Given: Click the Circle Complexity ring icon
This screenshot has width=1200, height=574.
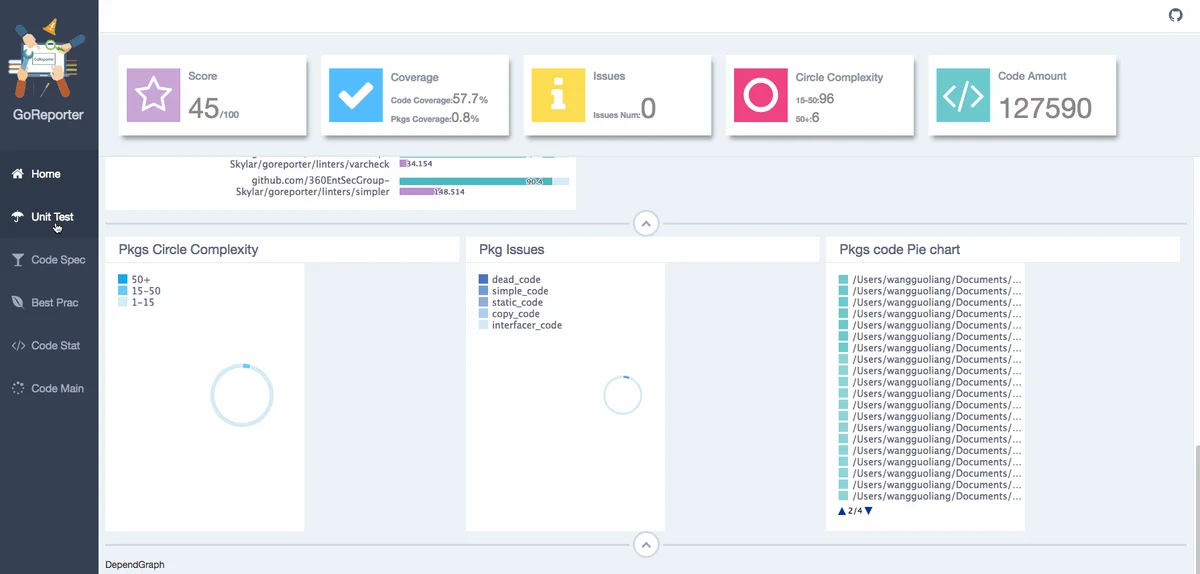Looking at the screenshot, I should tap(761, 95).
